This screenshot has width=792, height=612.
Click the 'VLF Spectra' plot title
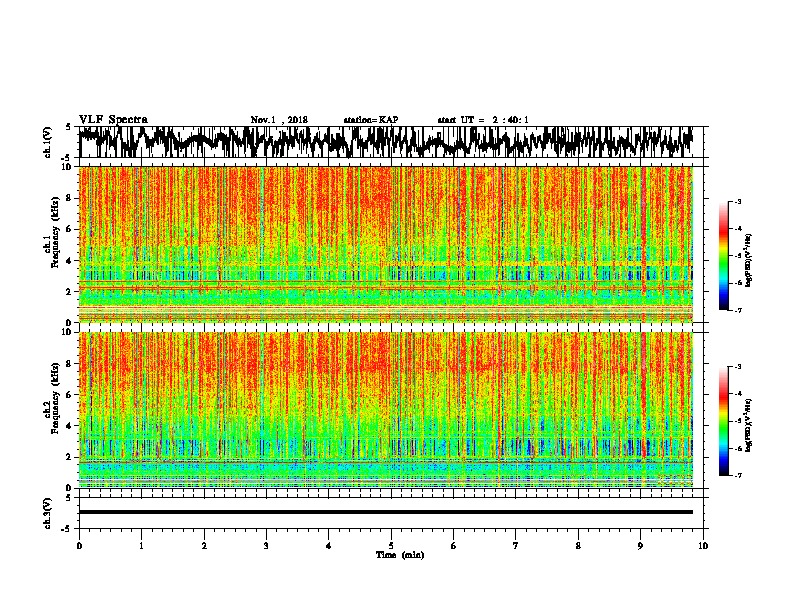point(113,120)
